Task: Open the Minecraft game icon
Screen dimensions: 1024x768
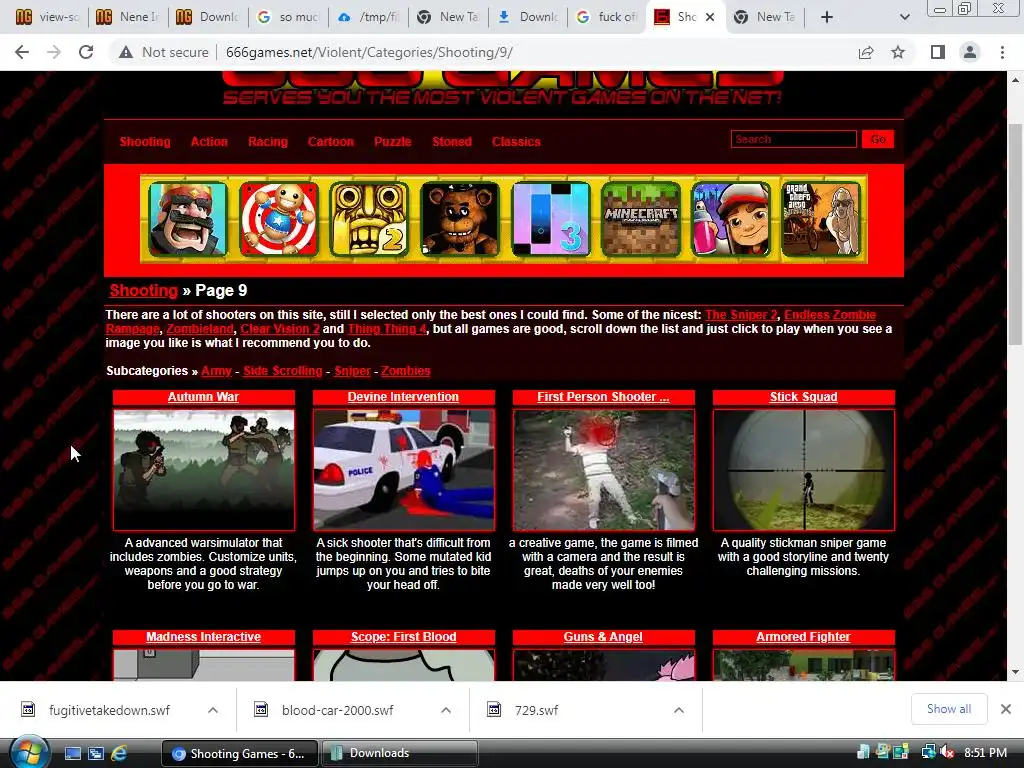Action: point(641,219)
